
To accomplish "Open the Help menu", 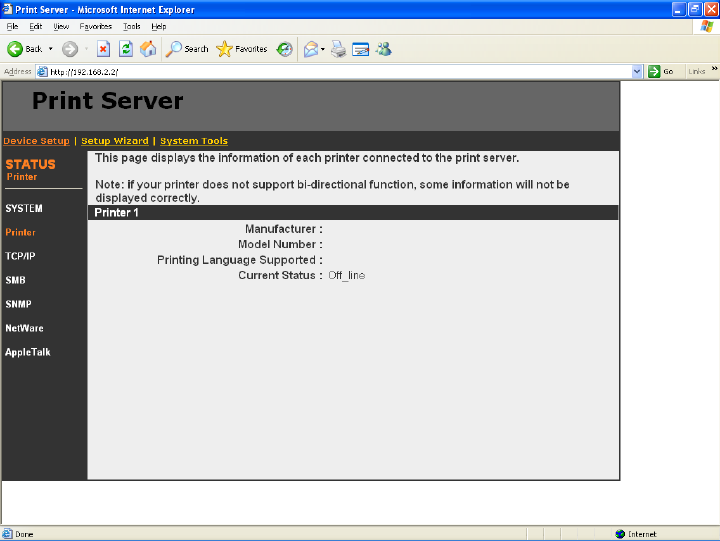I will coord(159,26).
